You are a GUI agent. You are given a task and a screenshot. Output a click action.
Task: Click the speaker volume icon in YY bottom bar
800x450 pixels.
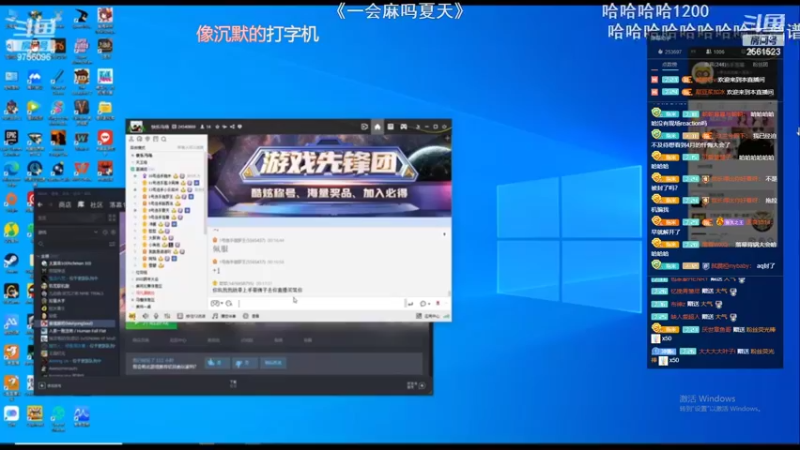[x=146, y=316]
